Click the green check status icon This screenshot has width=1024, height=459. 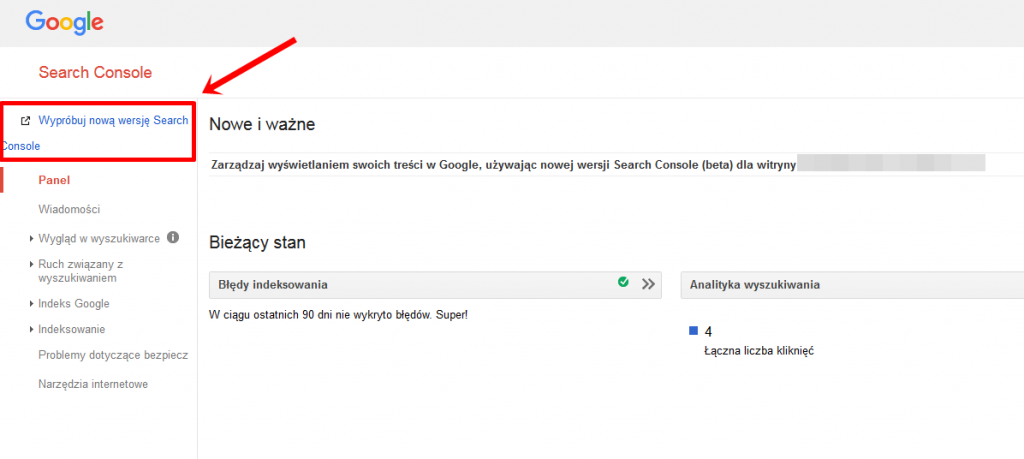pos(623,282)
